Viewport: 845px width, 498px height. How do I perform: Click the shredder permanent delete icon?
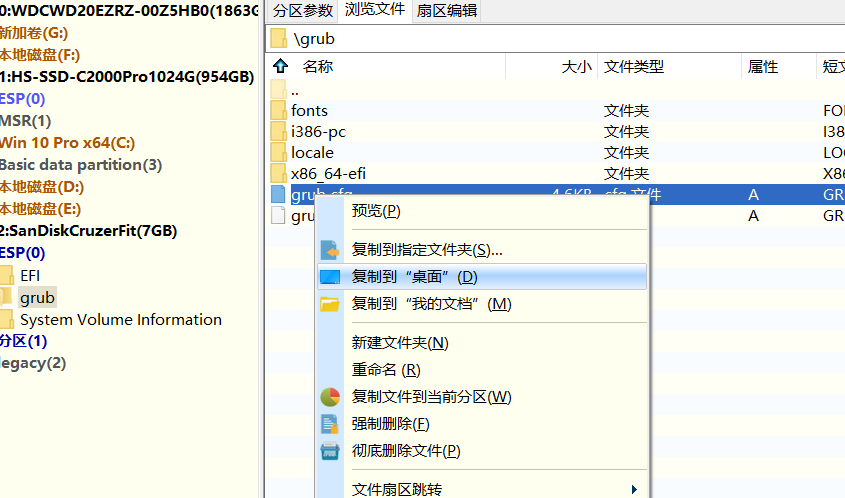[330, 451]
